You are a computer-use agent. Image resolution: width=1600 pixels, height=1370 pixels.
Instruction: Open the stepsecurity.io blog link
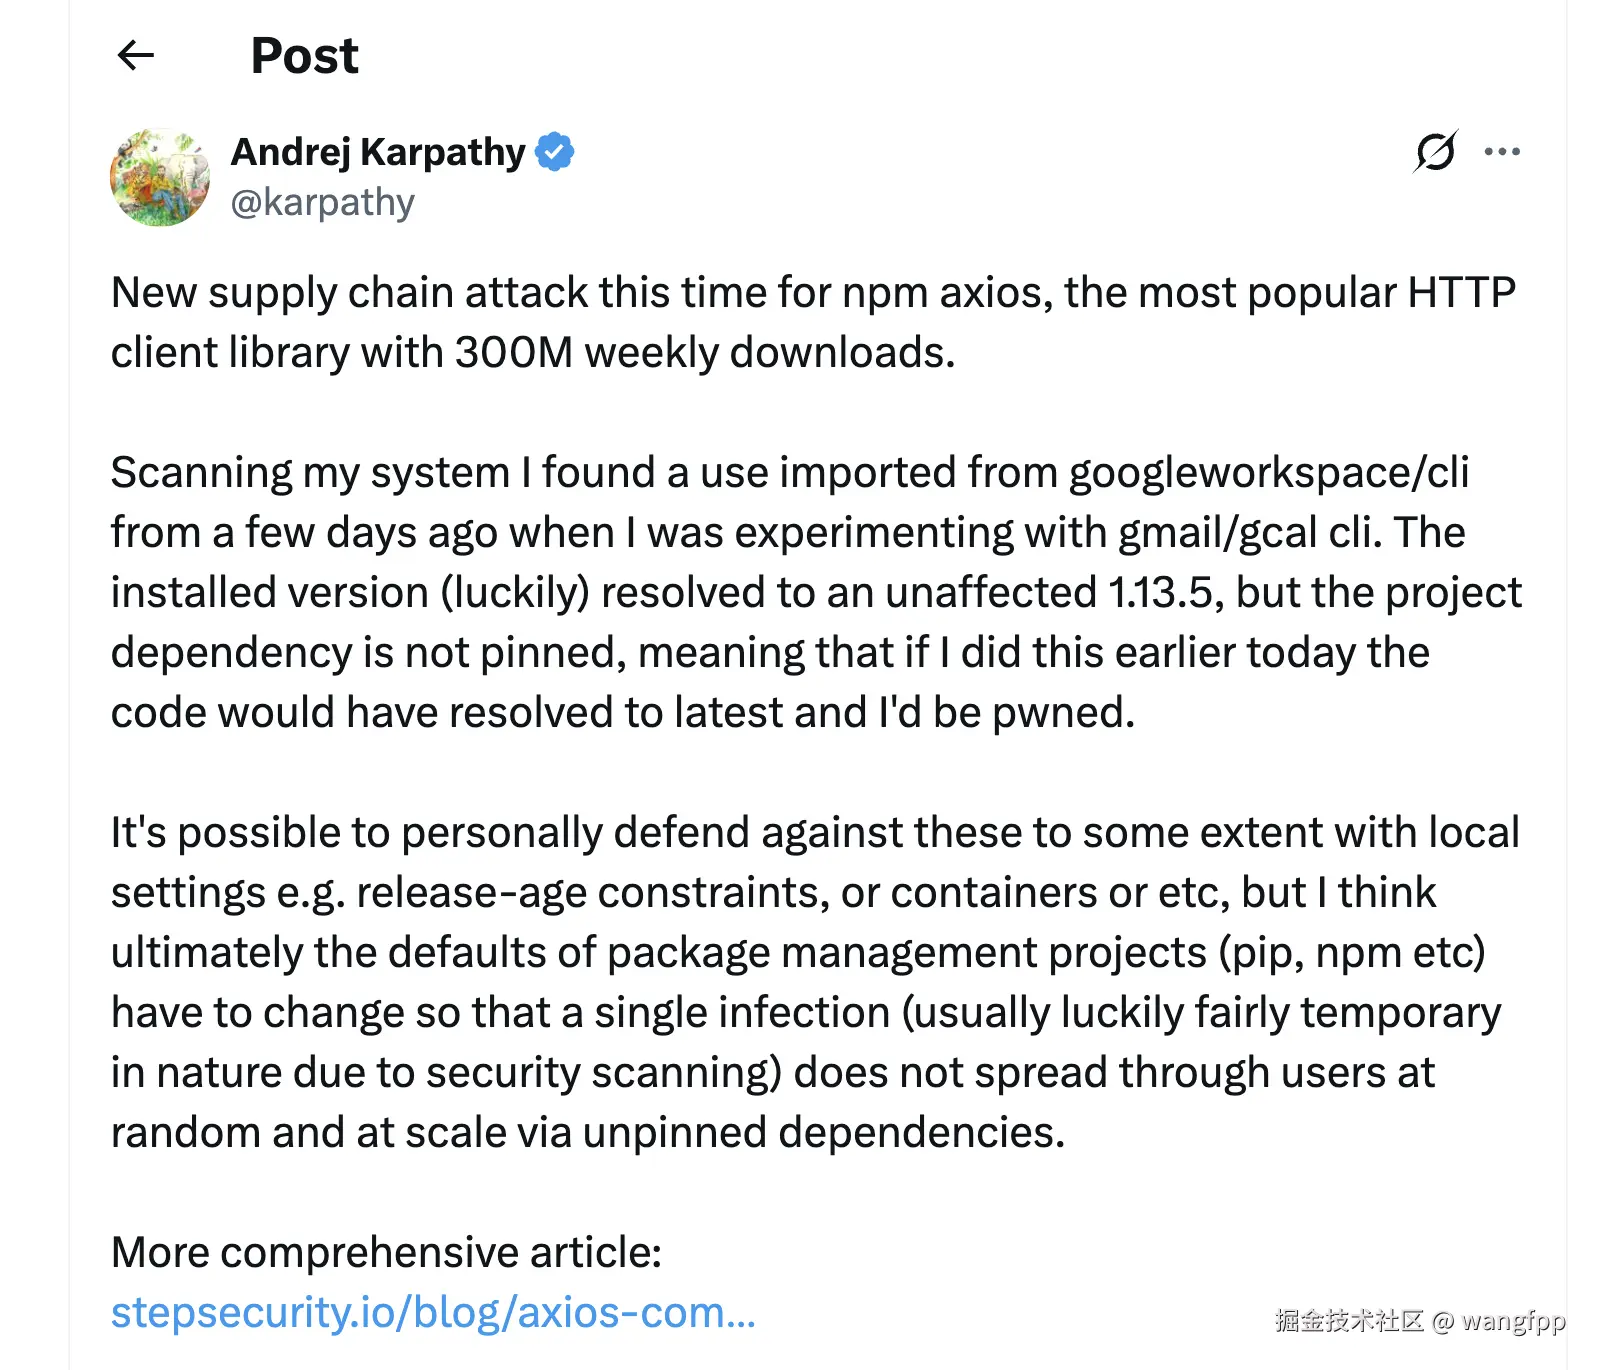[x=433, y=1312]
